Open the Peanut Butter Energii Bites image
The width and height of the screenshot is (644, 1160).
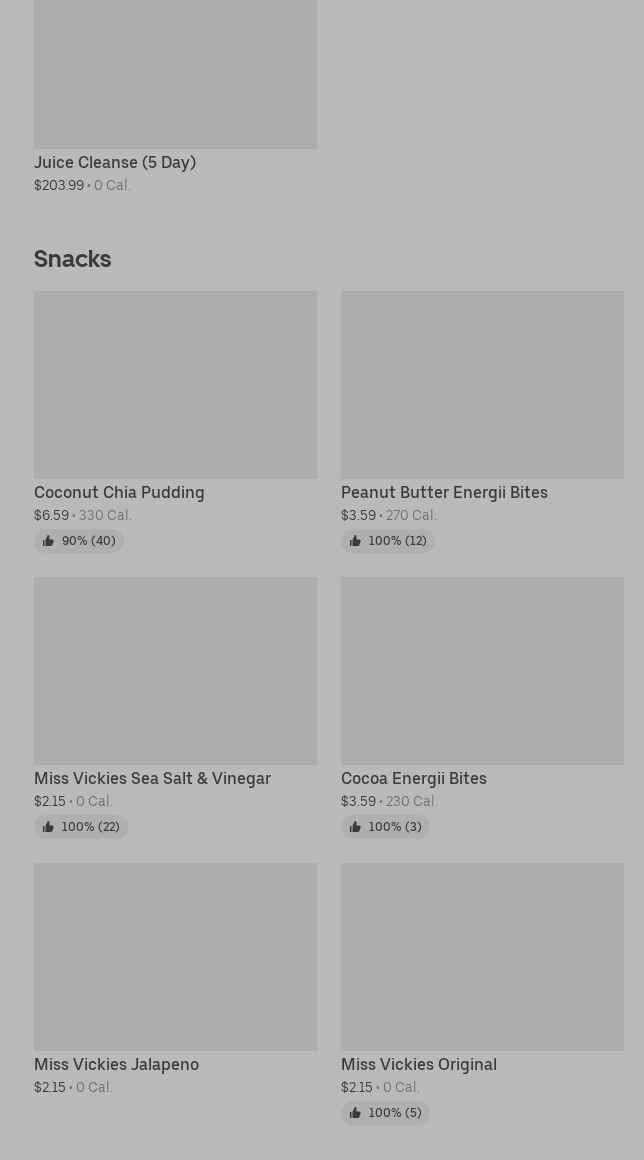point(482,384)
